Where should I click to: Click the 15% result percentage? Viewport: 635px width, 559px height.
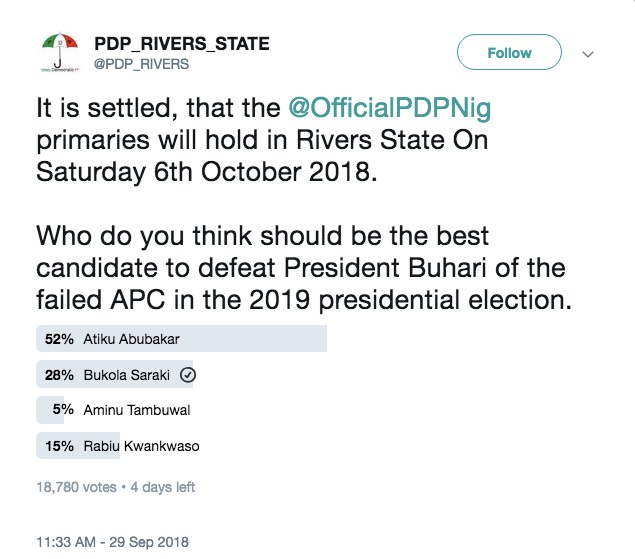[x=58, y=445]
